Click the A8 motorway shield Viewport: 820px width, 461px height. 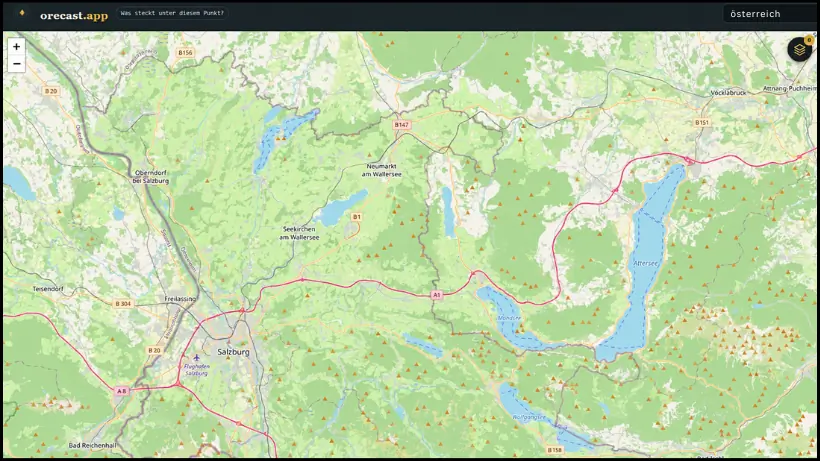[121, 391]
